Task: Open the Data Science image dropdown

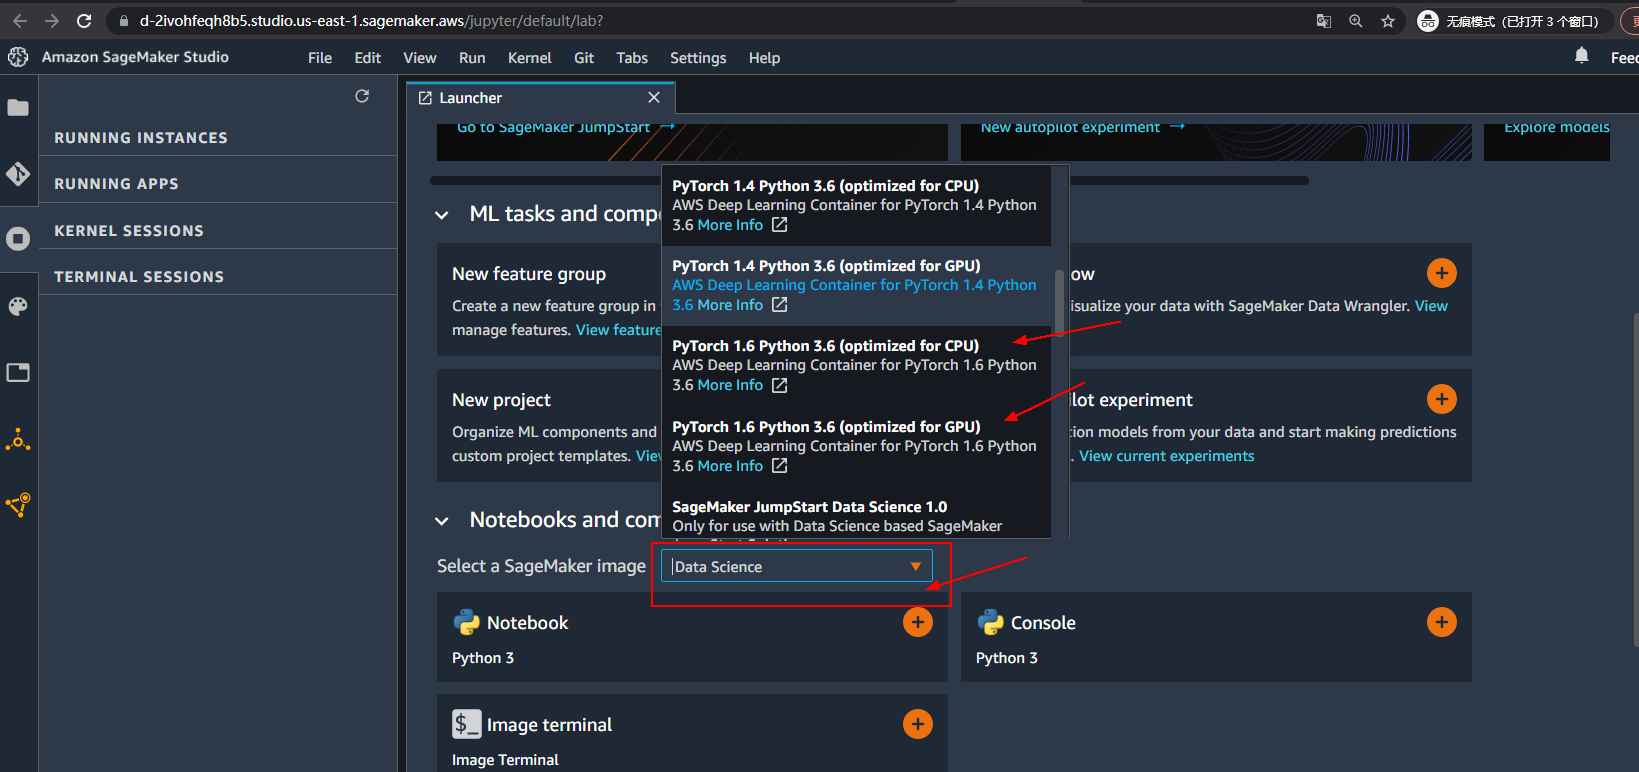Action: point(797,566)
